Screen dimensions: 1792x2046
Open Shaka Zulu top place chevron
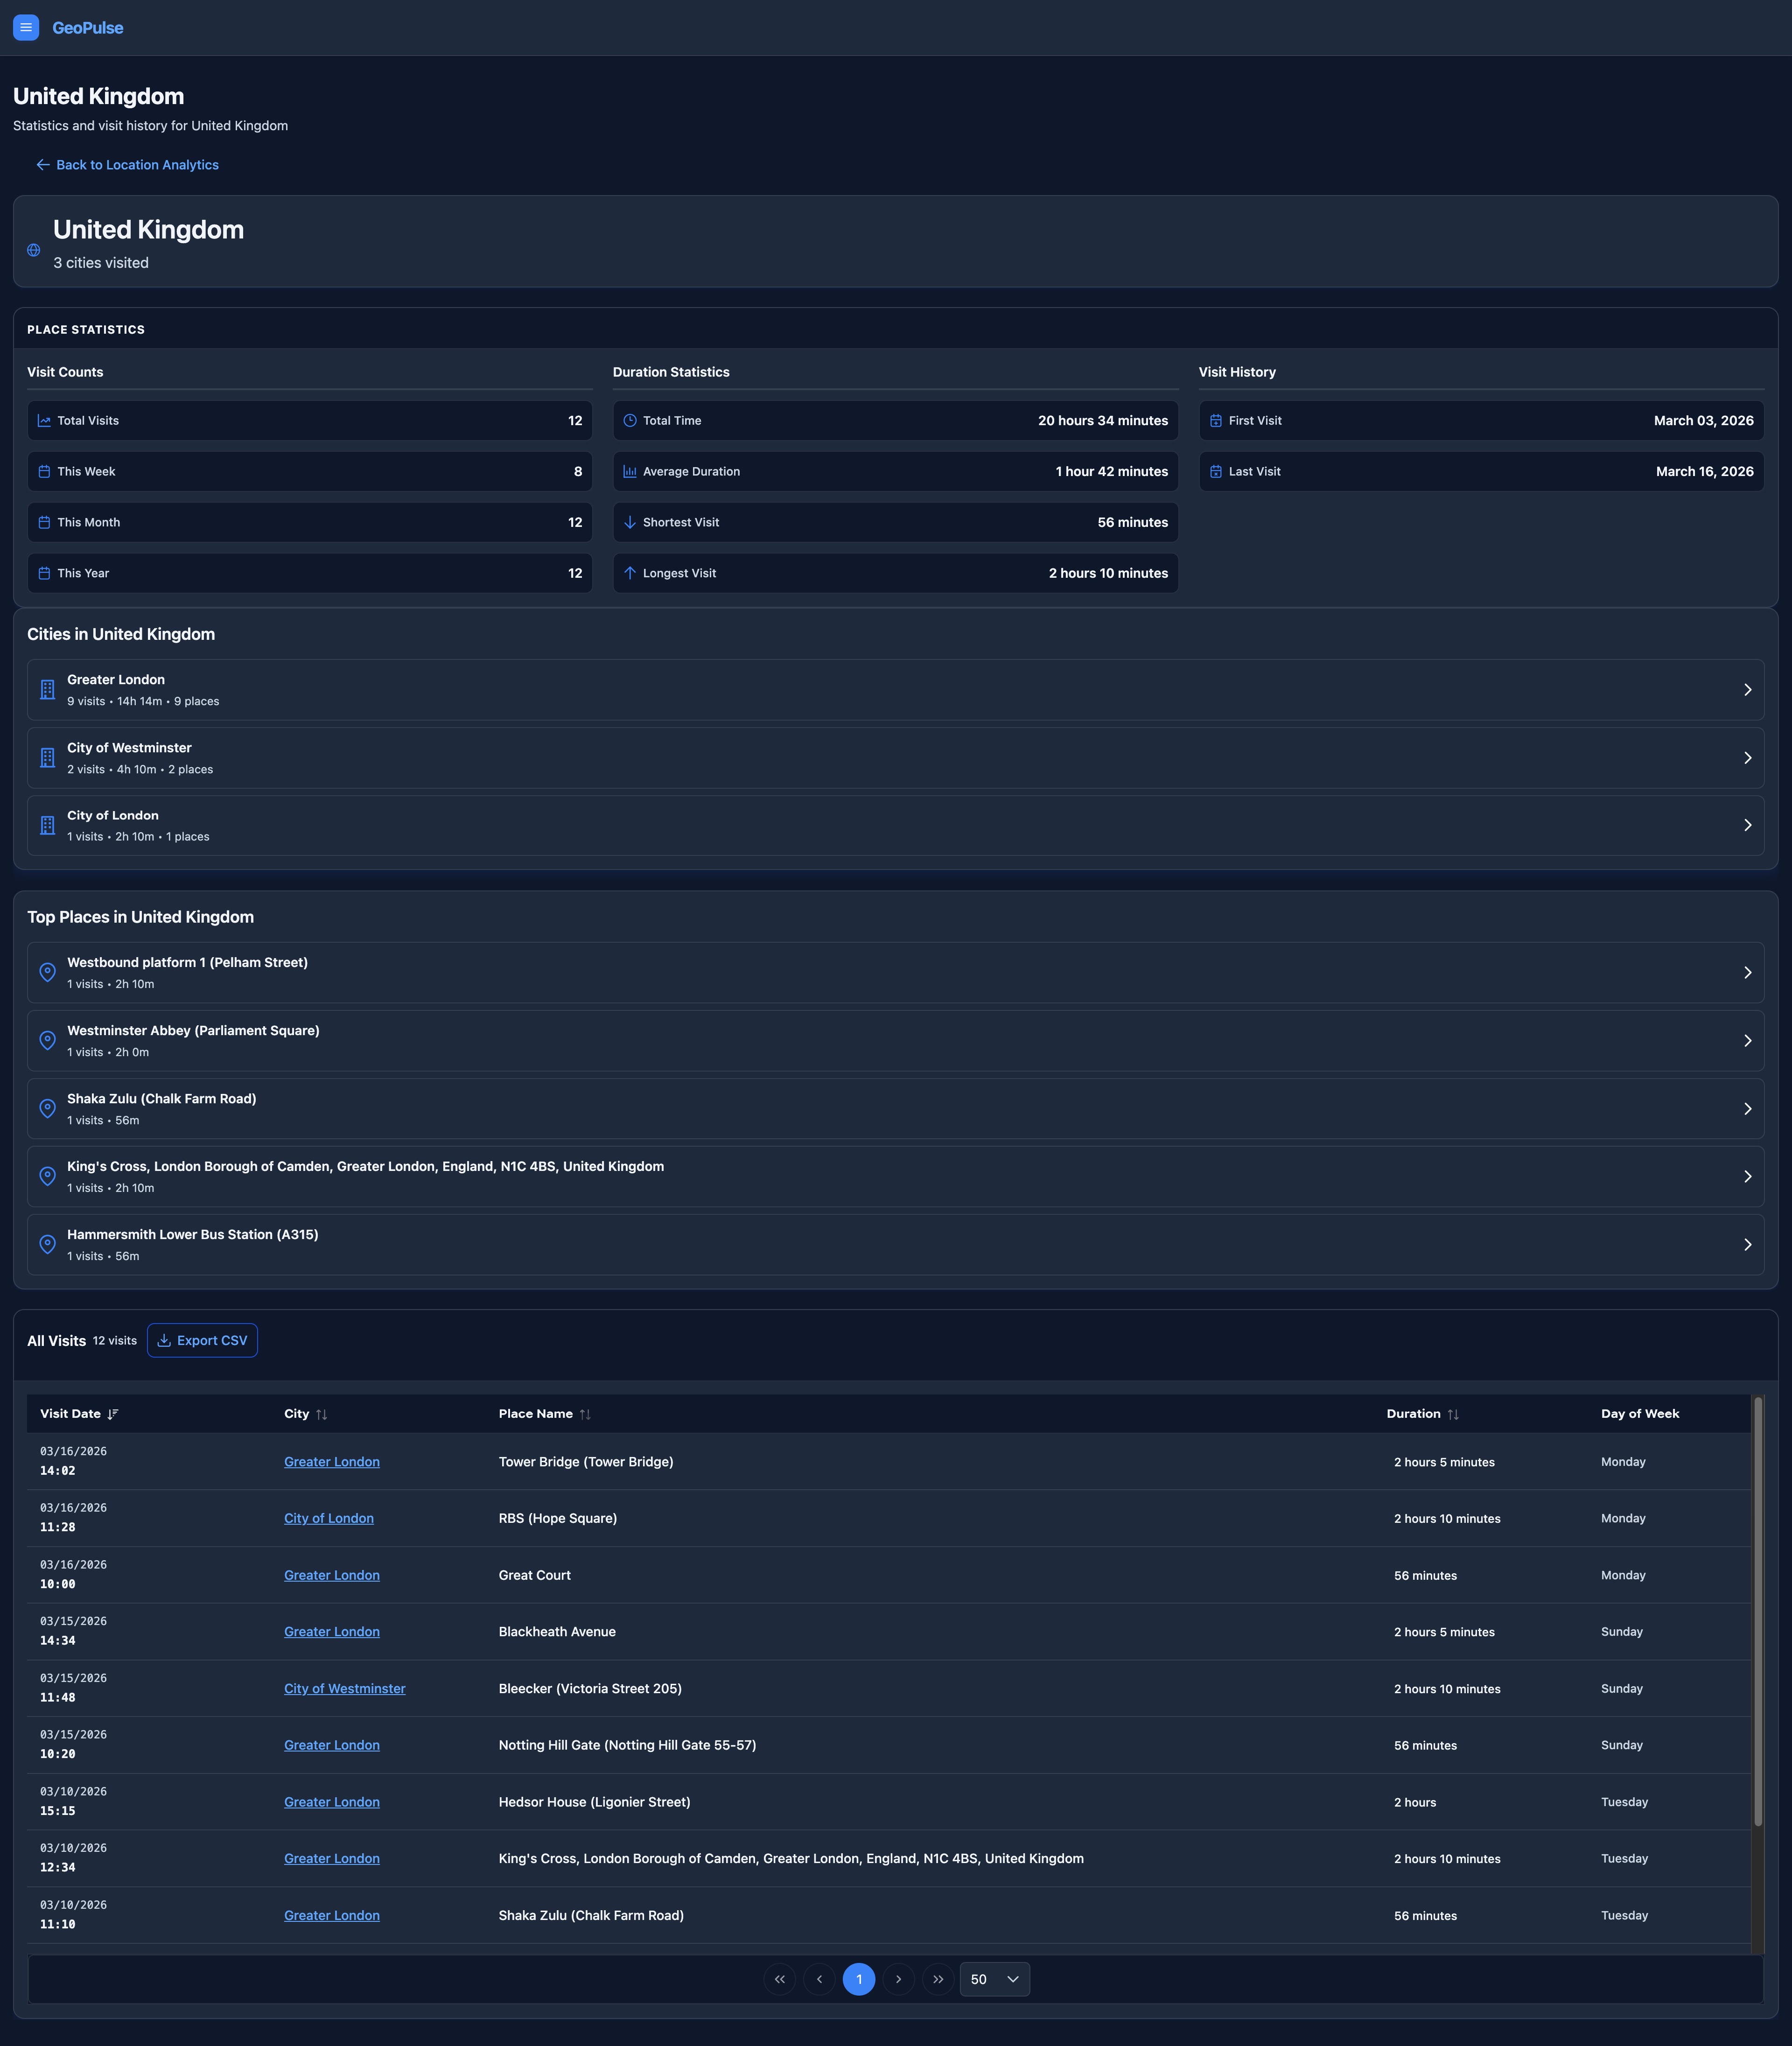pyautogui.click(x=1747, y=1109)
